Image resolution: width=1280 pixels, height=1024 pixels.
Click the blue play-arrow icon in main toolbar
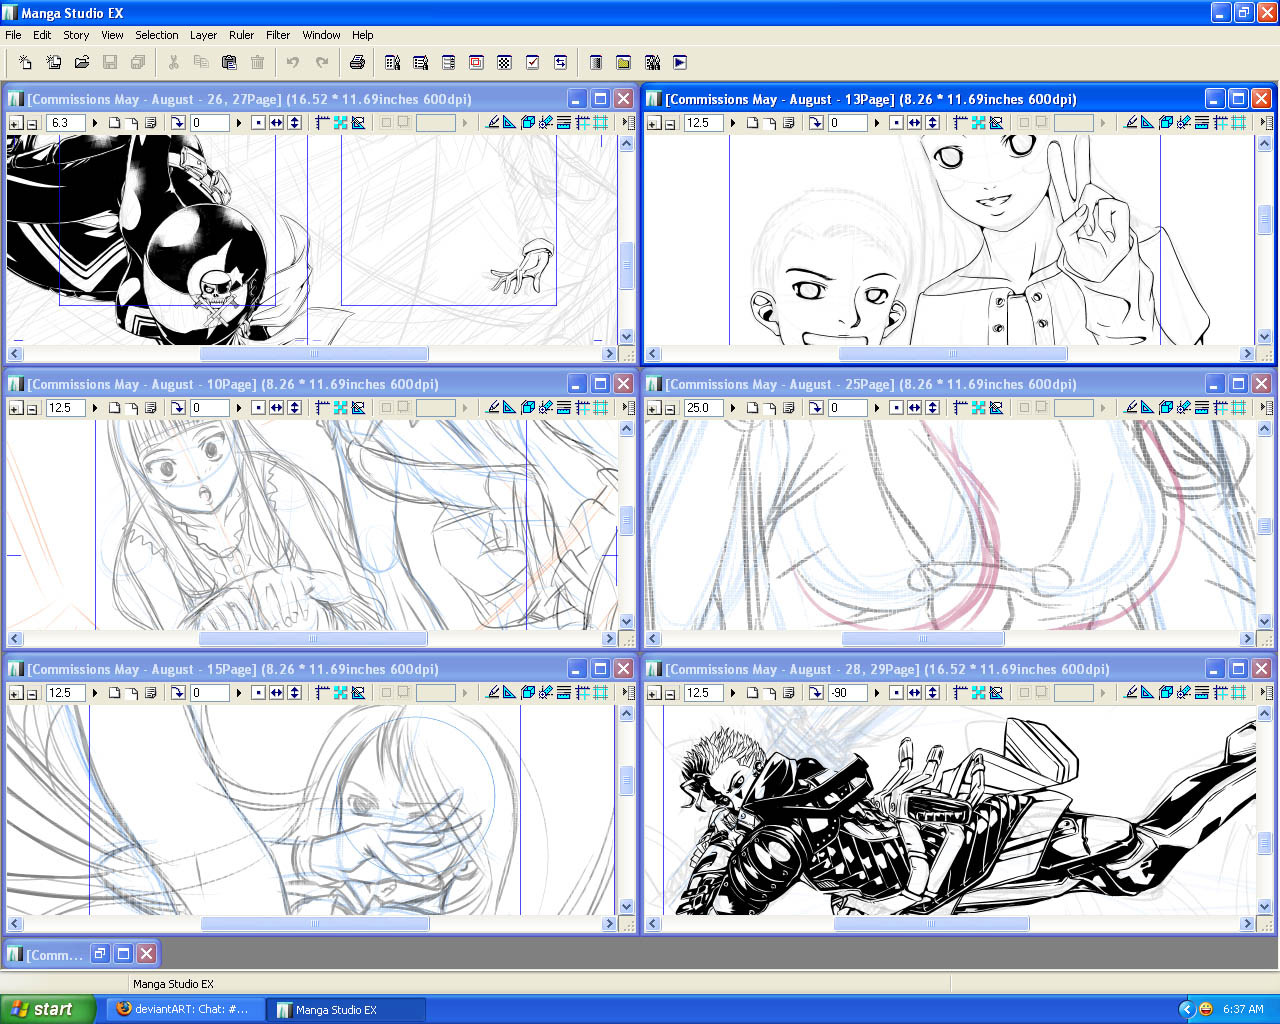point(680,62)
